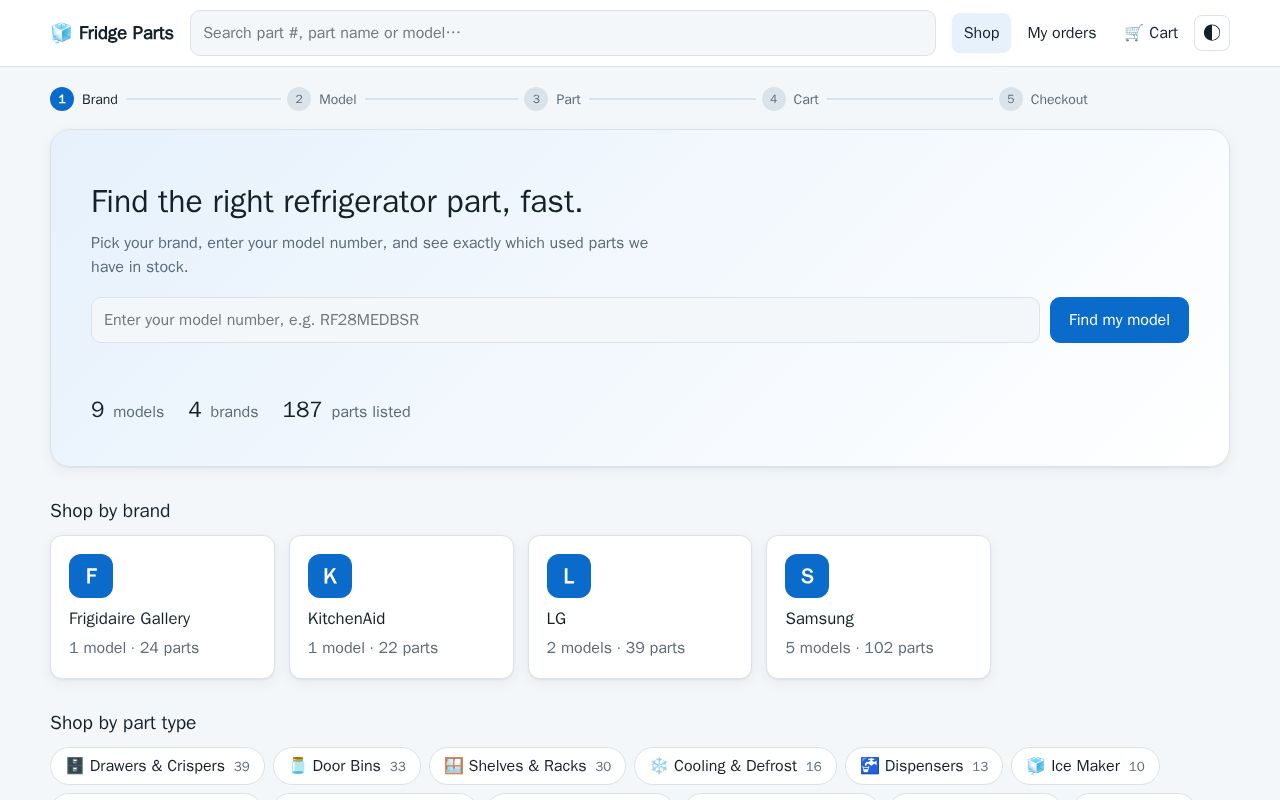Filter by Cooling & Defrost chip
This screenshot has height=800, width=1280.
(735, 766)
